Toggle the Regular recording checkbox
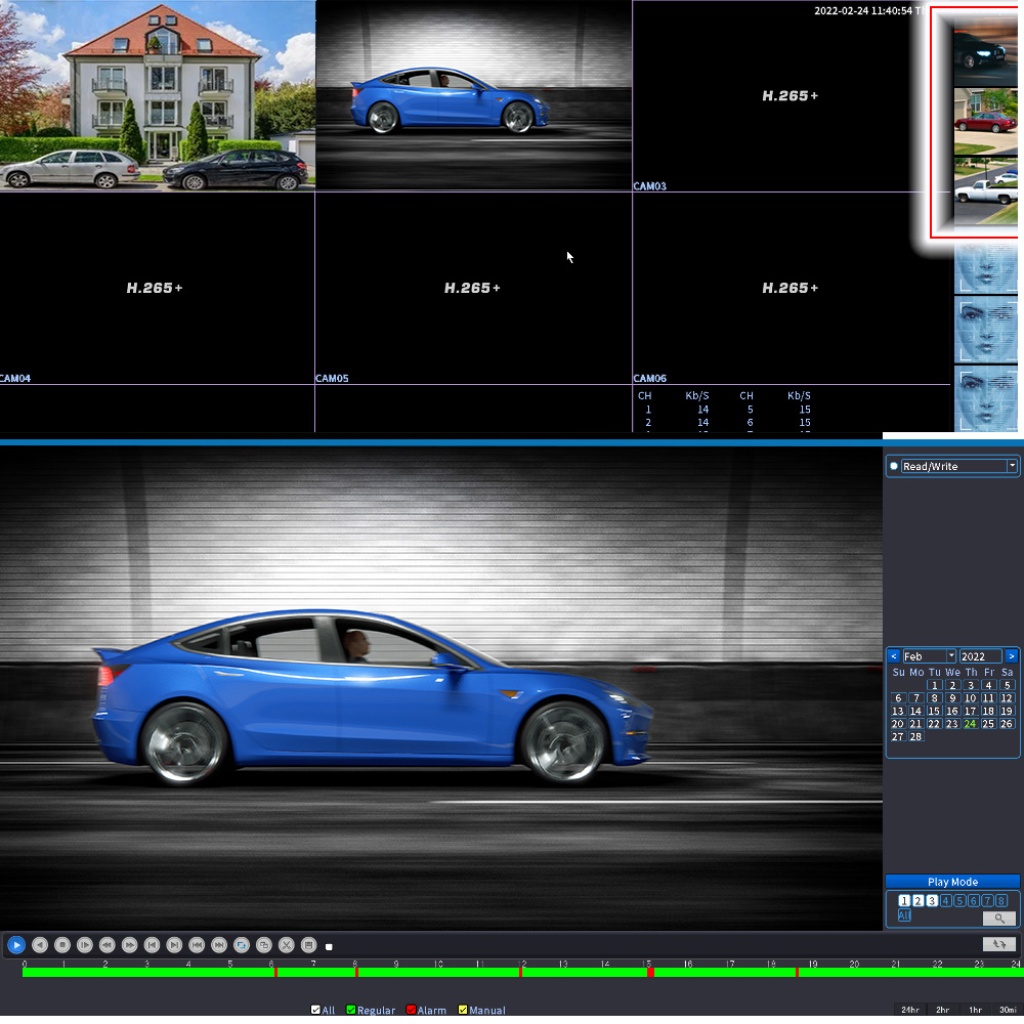 [x=351, y=1010]
